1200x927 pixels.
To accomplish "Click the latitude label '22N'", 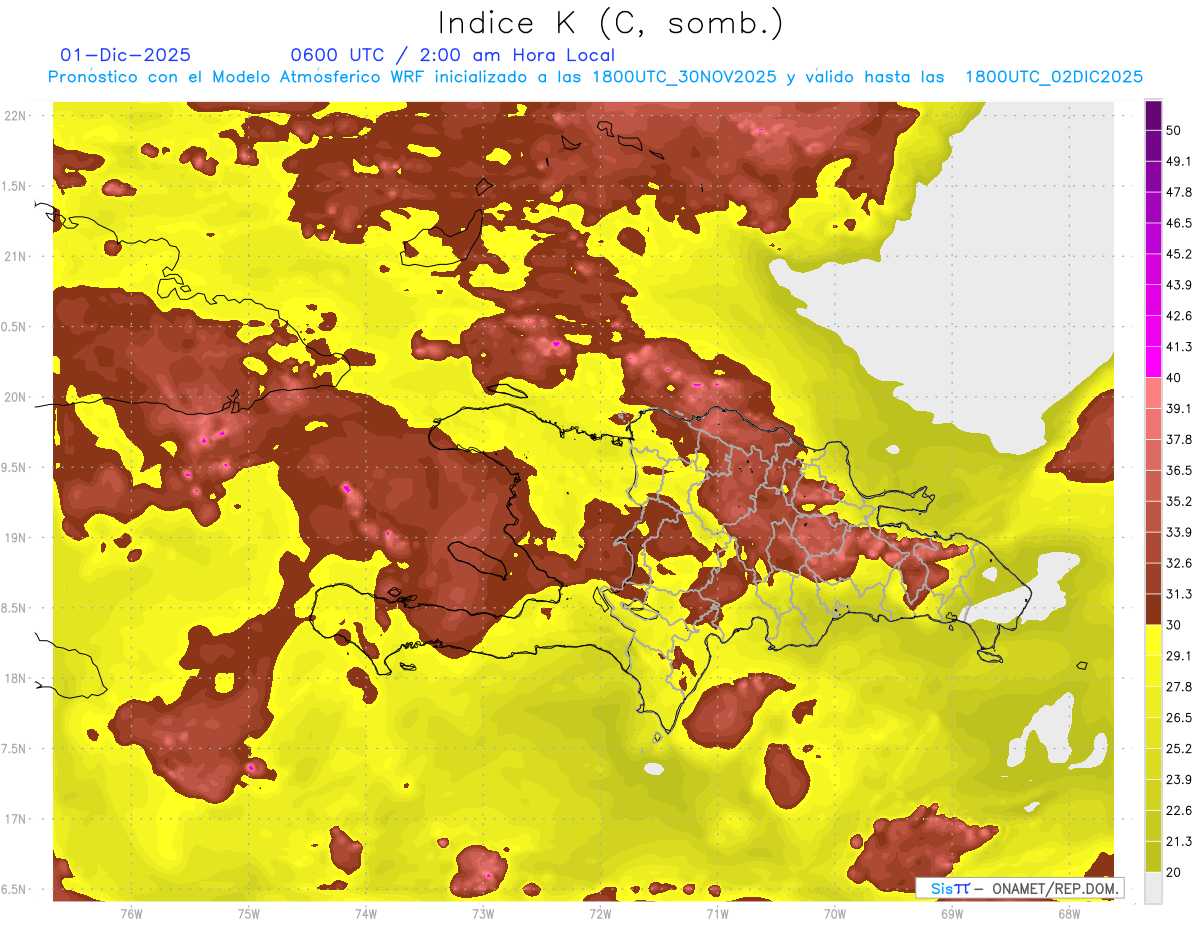I will click(16, 116).
